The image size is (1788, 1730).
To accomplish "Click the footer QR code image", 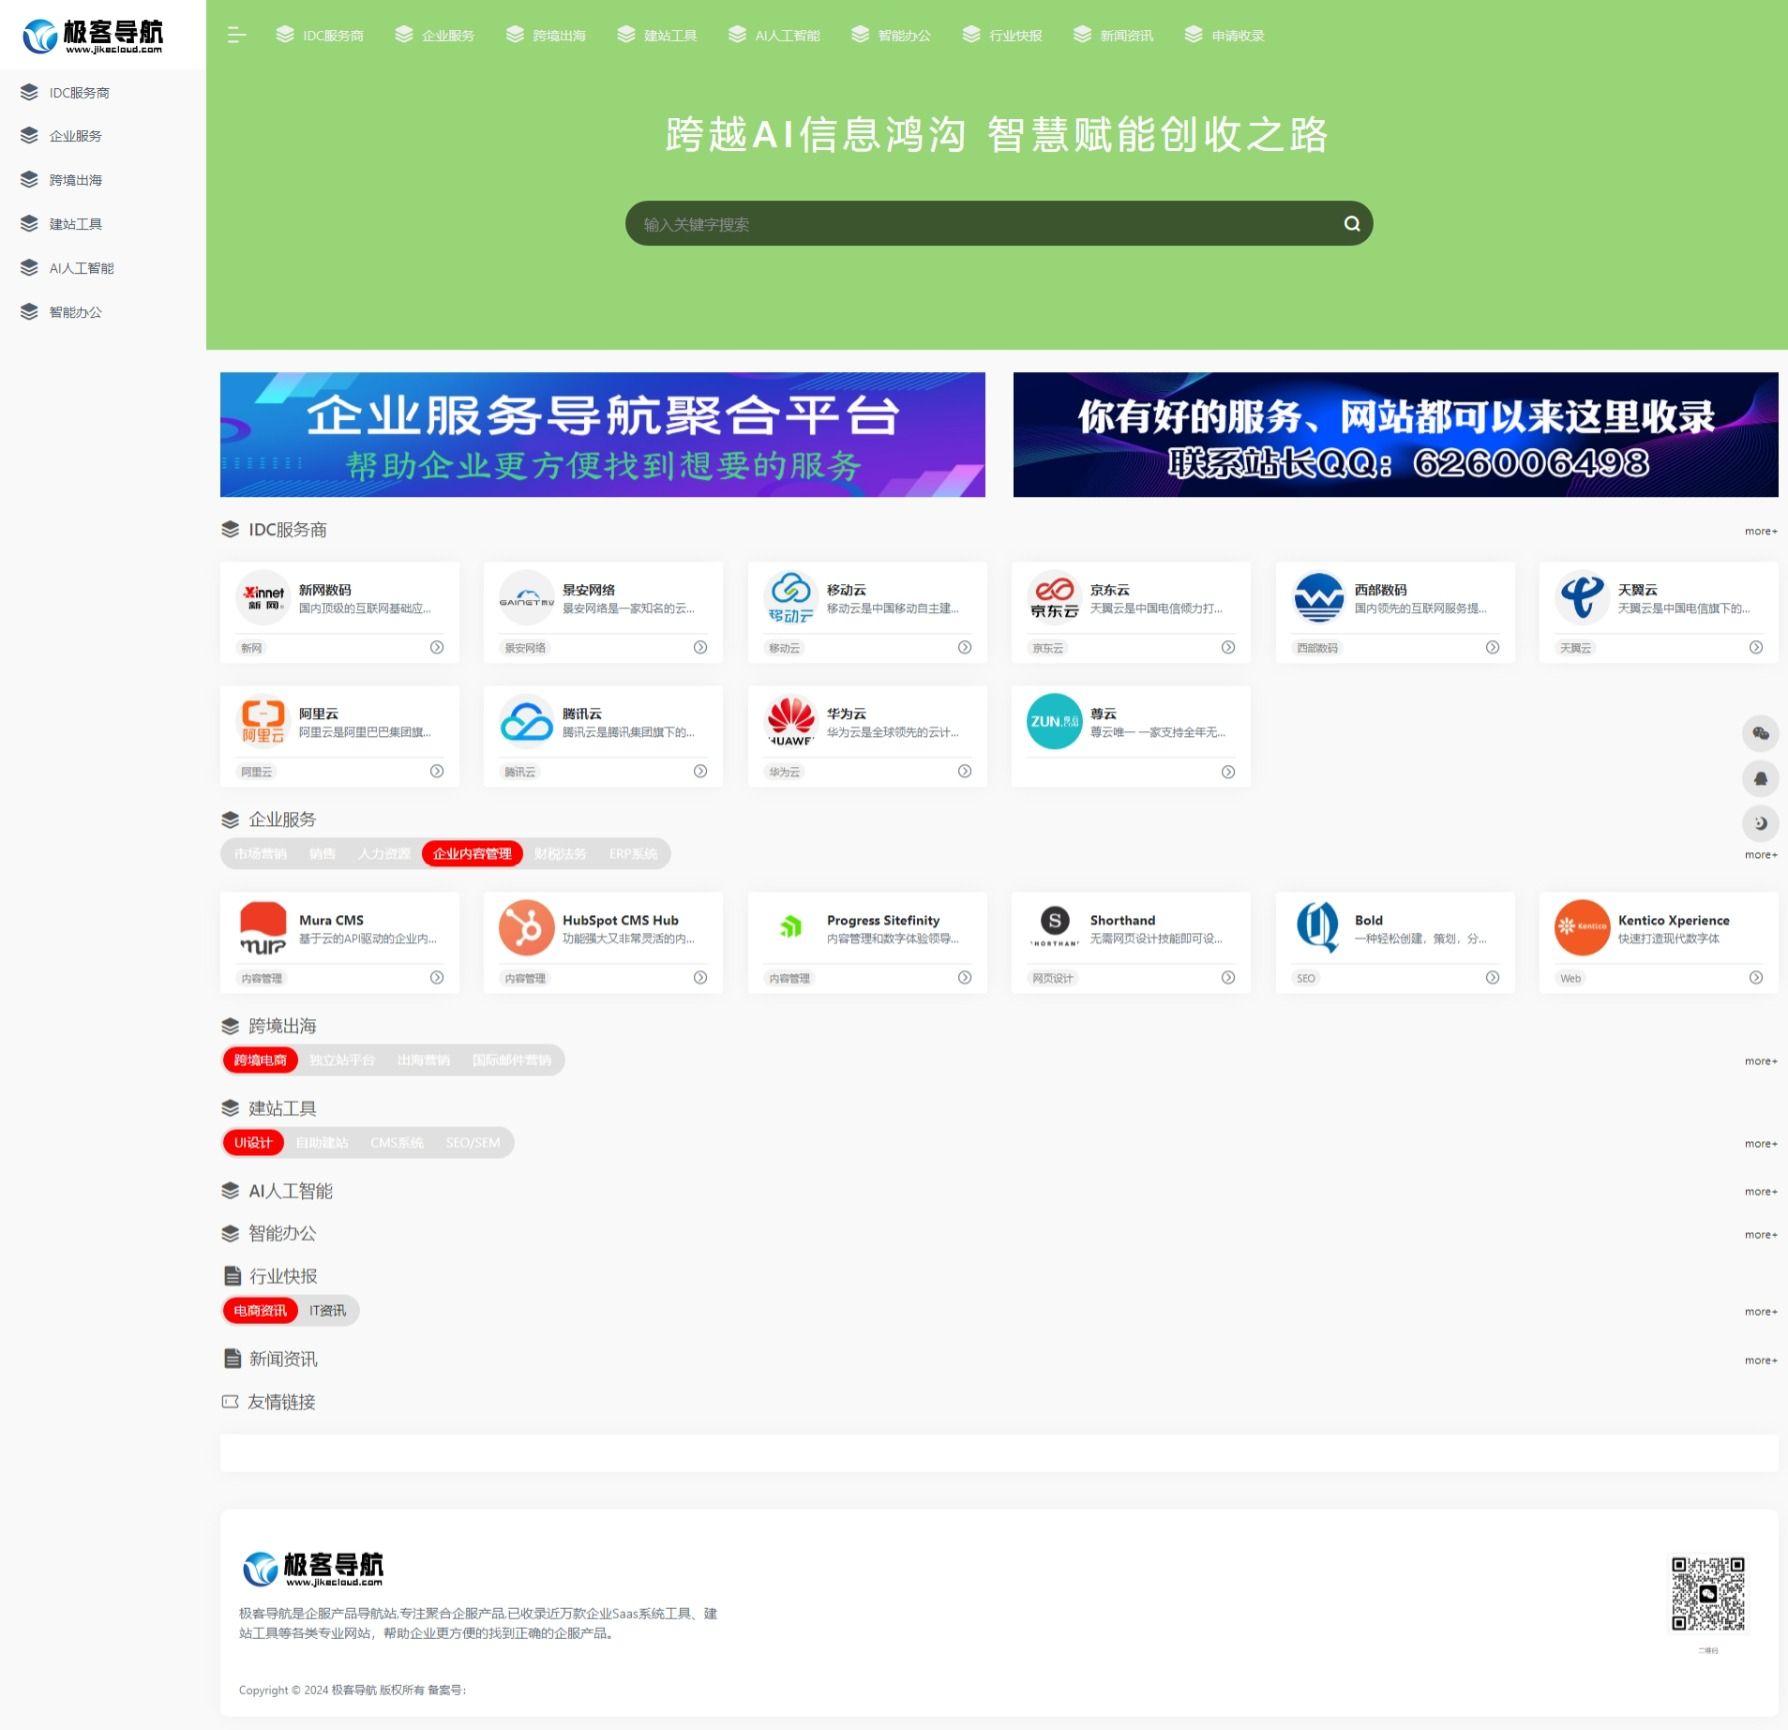I will [1708, 1594].
